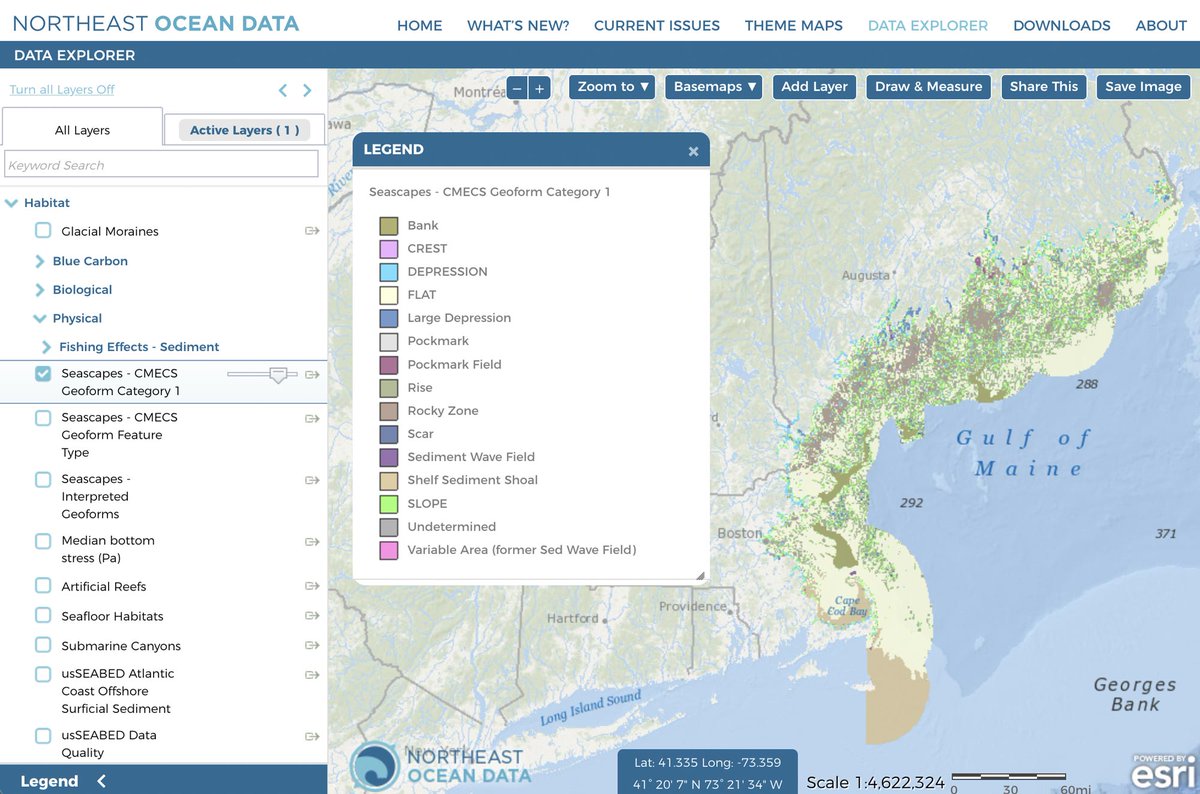The width and height of the screenshot is (1200, 794).
Task: Open the Zoom to dropdown
Action: click(x=613, y=87)
